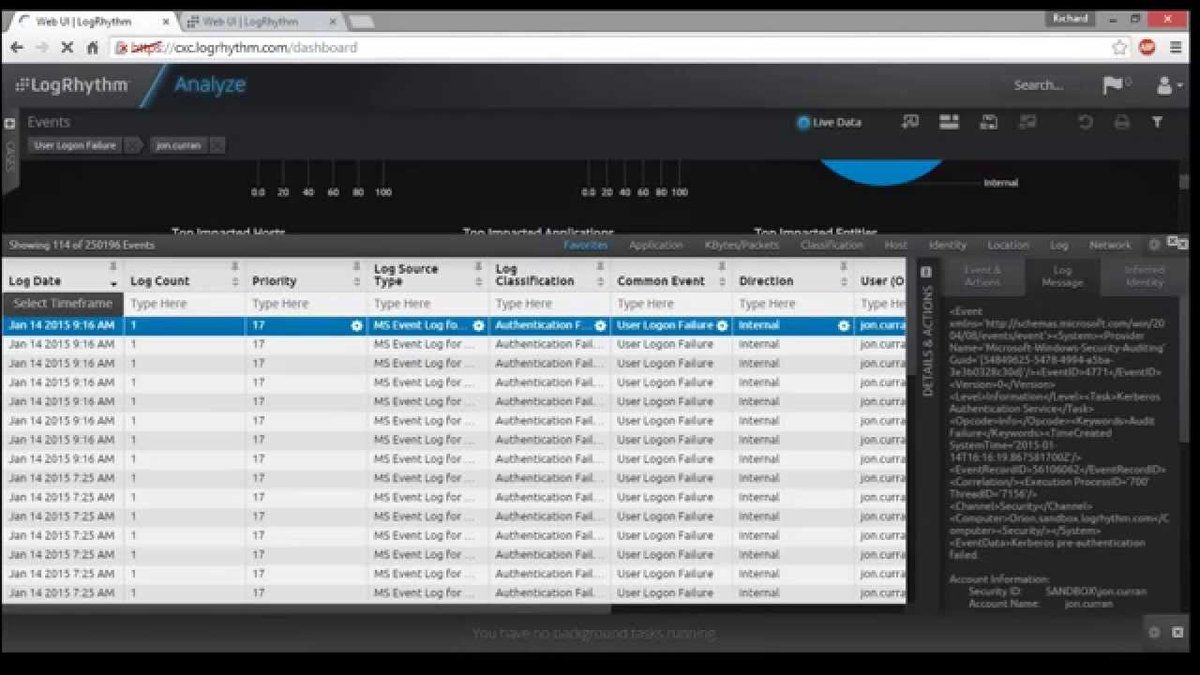Screen dimensions: 1200x675
Task: Open the Select Timeframe filter
Action: [63, 304]
